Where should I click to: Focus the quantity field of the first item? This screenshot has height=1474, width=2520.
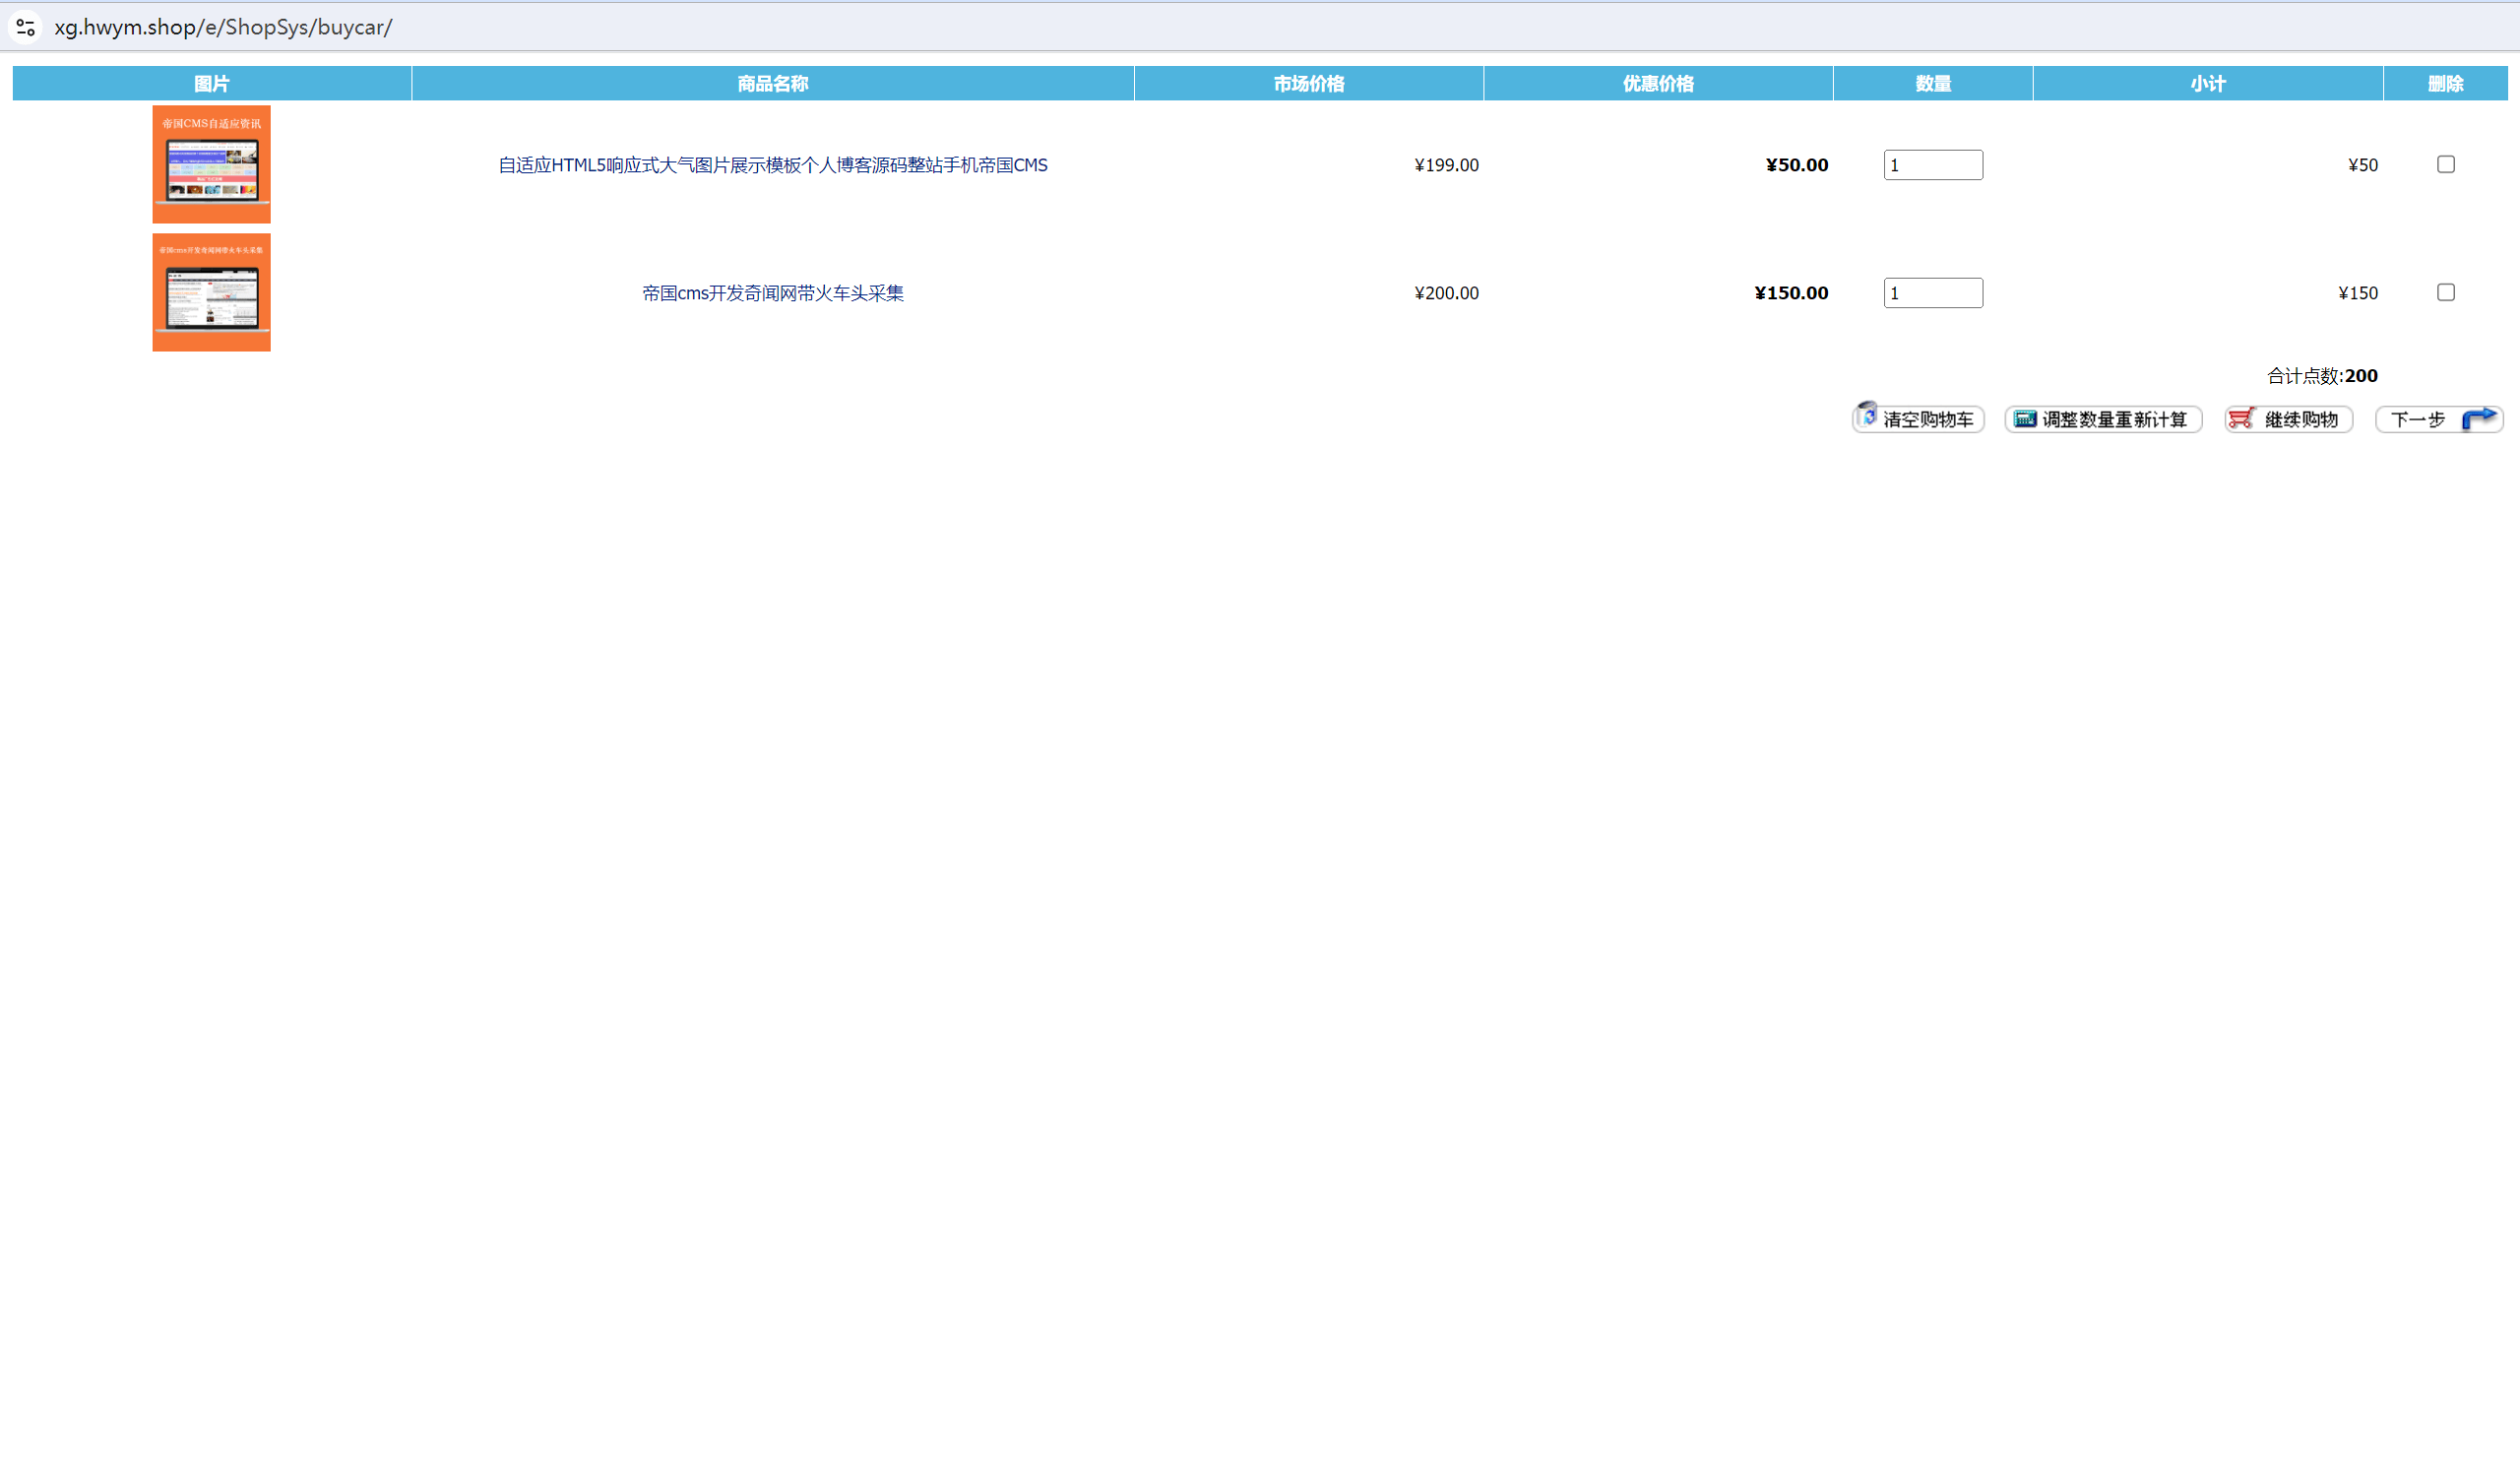point(1933,165)
